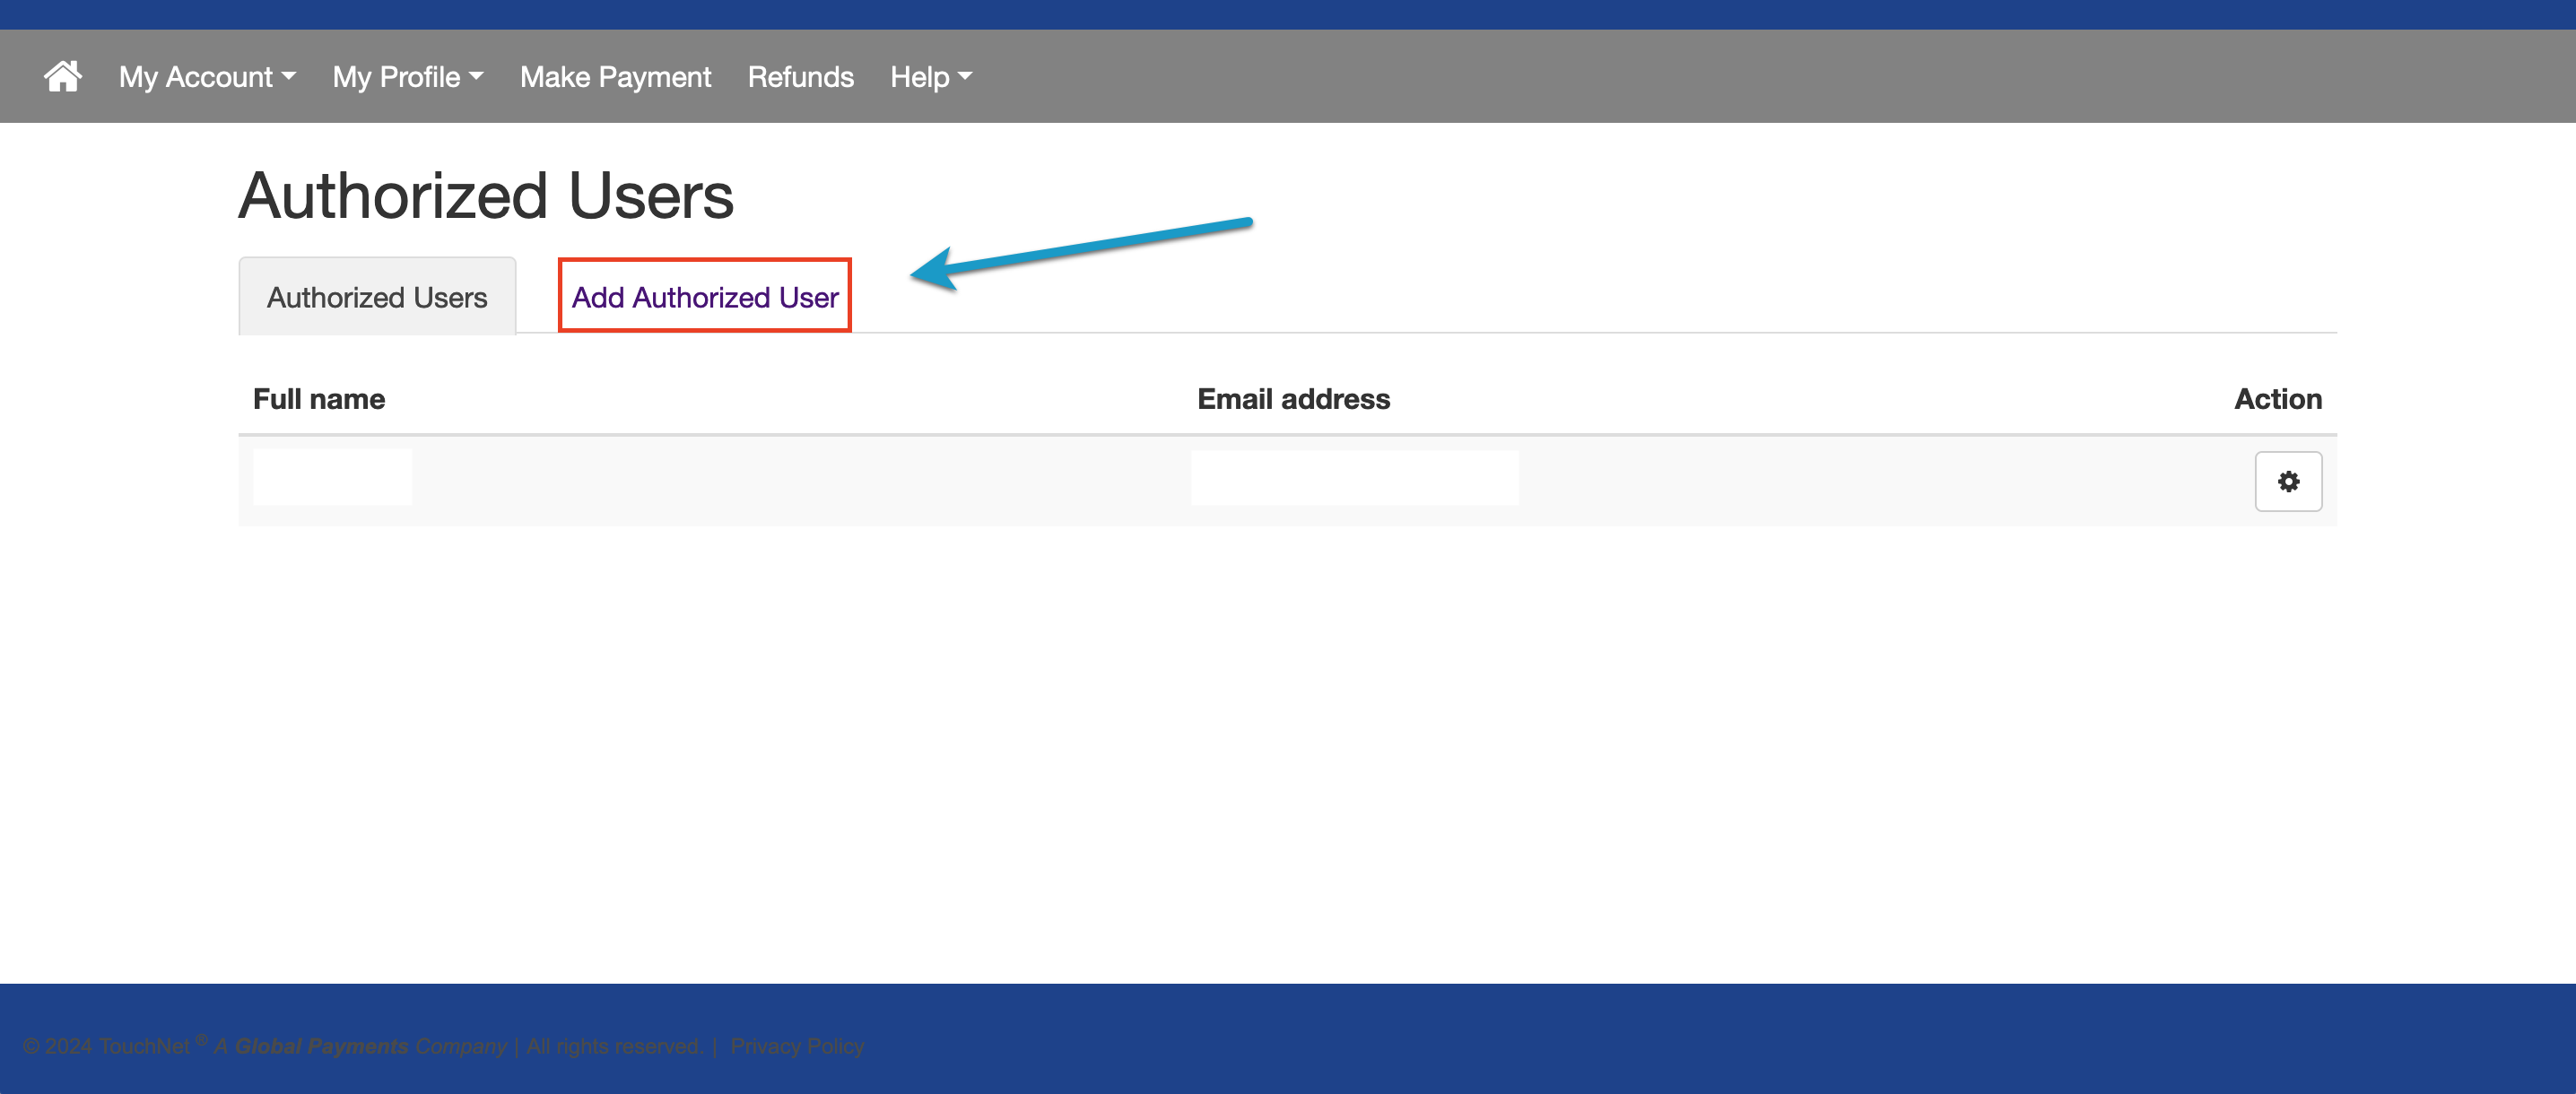Click the Home icon in navbar
This screenshot has height=1094, width=2576.
coord(62,77)
